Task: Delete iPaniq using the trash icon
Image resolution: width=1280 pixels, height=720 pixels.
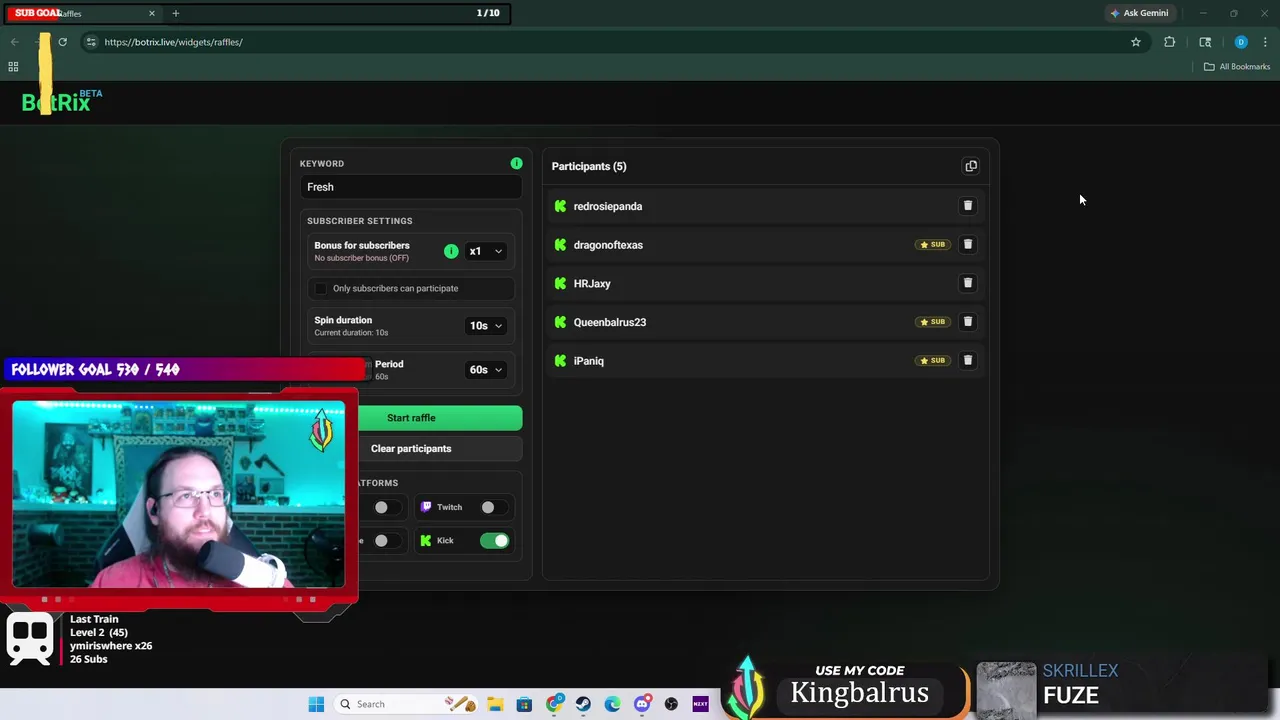Action: click(967, 360)
